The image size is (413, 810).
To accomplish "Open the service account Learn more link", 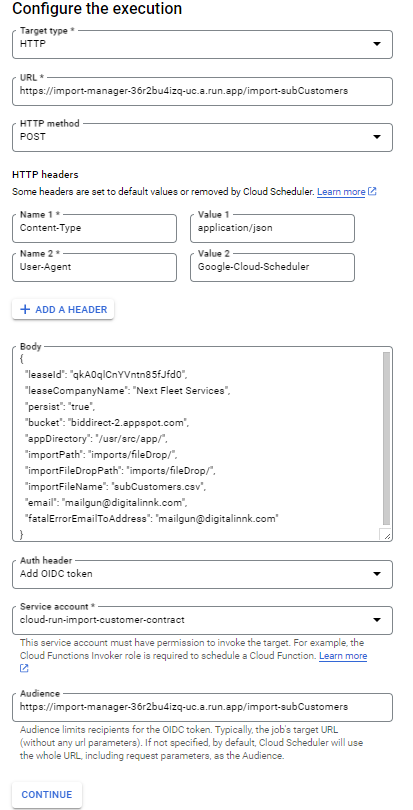I will coord(343,656).
